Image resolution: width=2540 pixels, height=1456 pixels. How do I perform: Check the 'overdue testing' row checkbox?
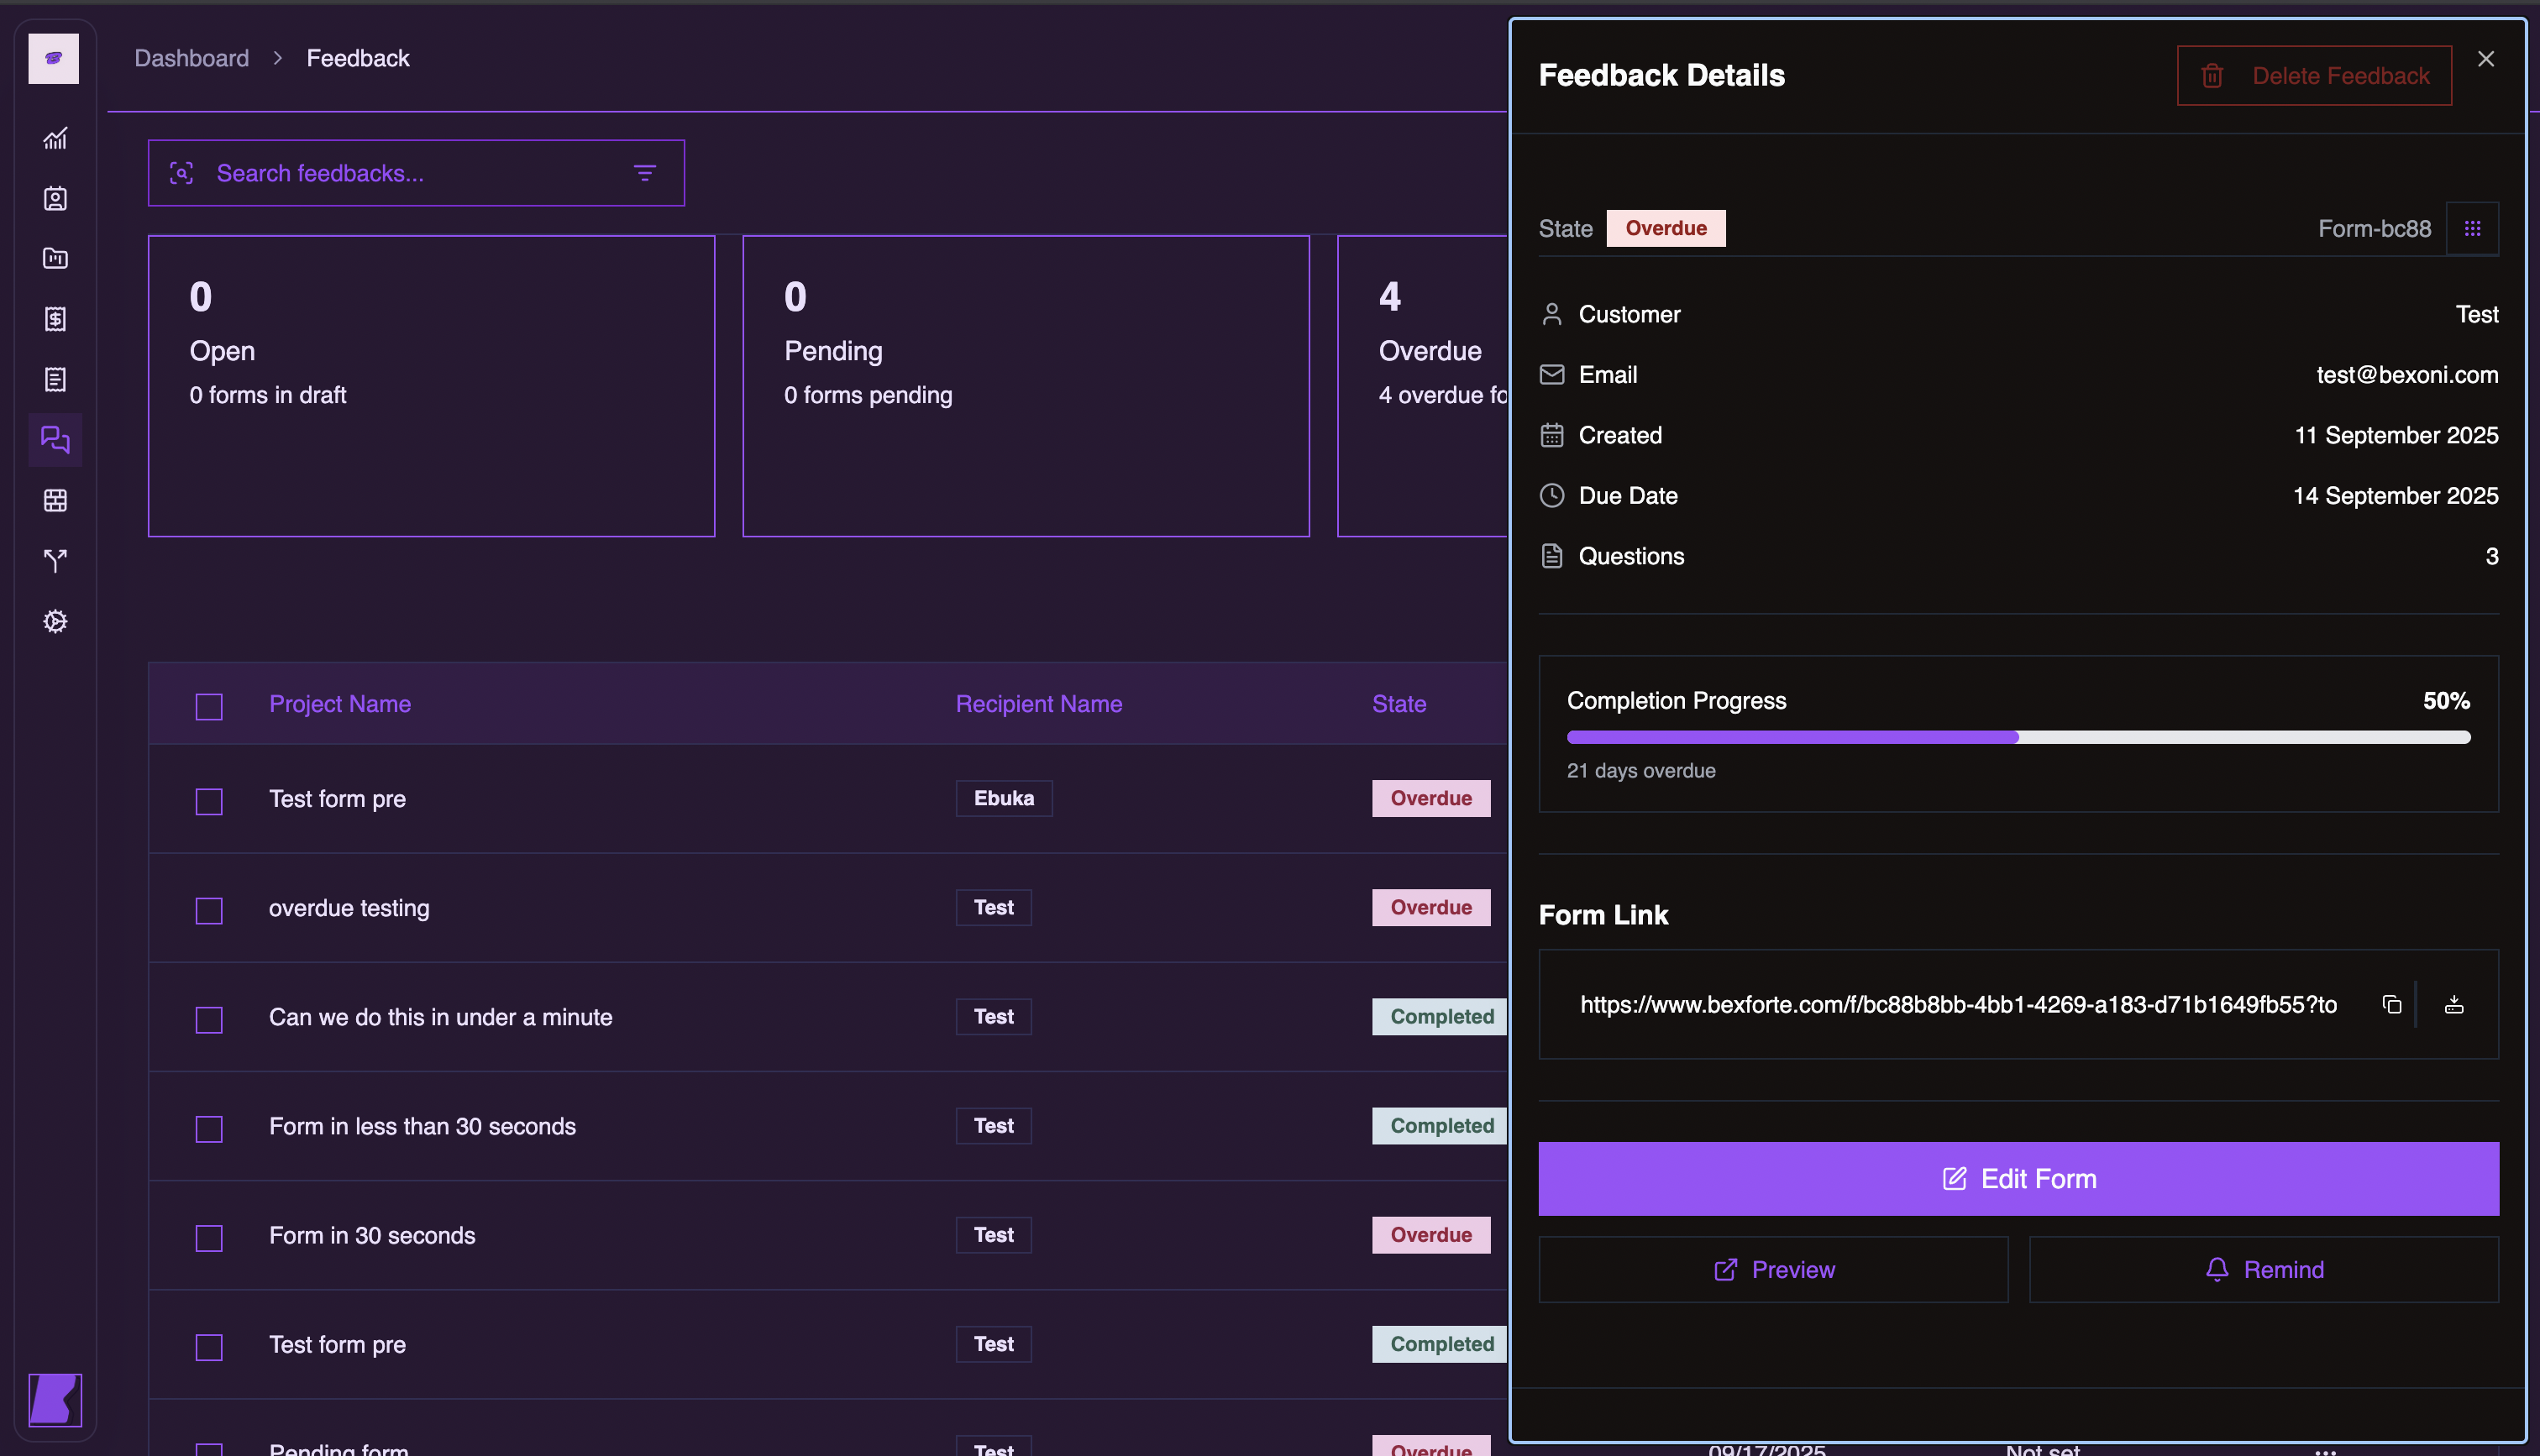tap(209, 910)
